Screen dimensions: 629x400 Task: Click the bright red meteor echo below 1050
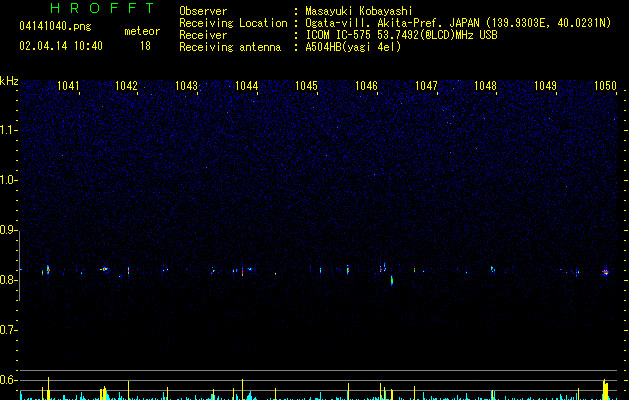click(606, 272)
